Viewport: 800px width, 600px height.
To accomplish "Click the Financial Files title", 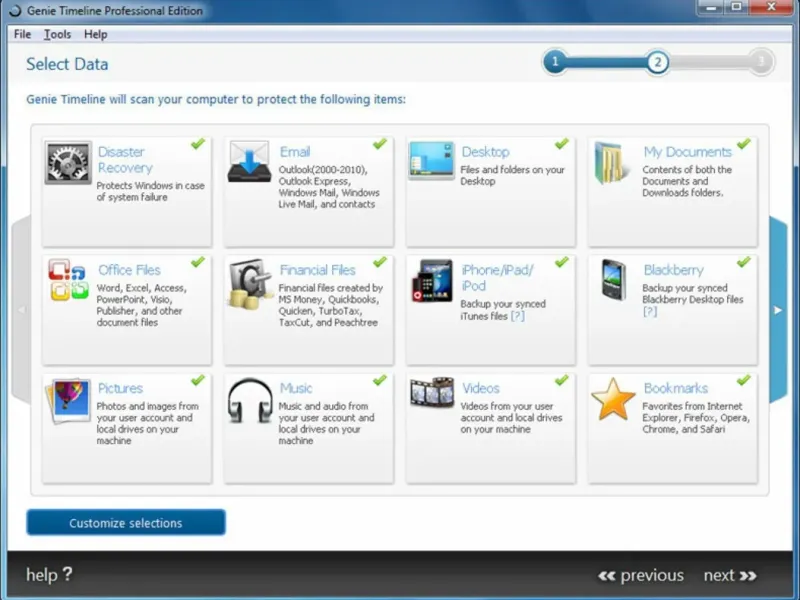I will click(317, 270).
